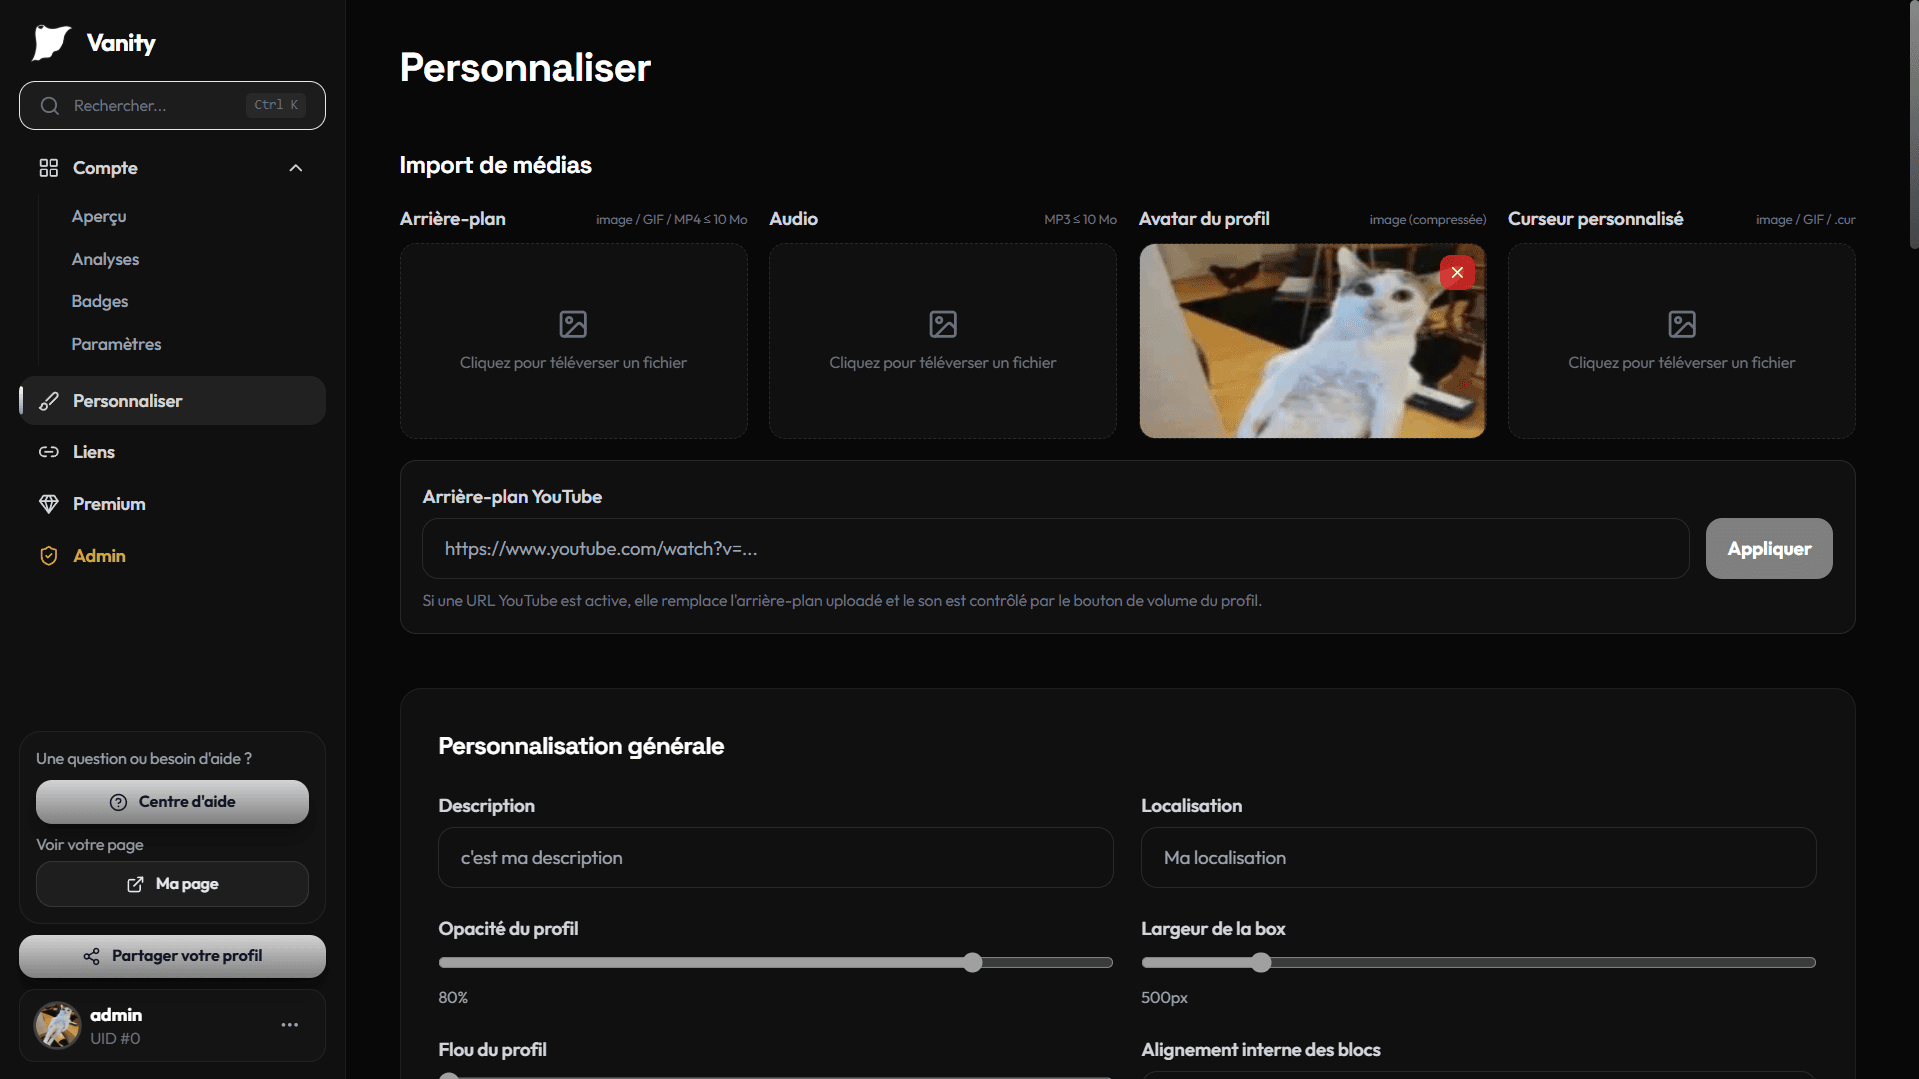The height and width of the screenshot is (1079, 1919).
Task: Focus the YouTube URL input field
Action: pos(1056,548)
